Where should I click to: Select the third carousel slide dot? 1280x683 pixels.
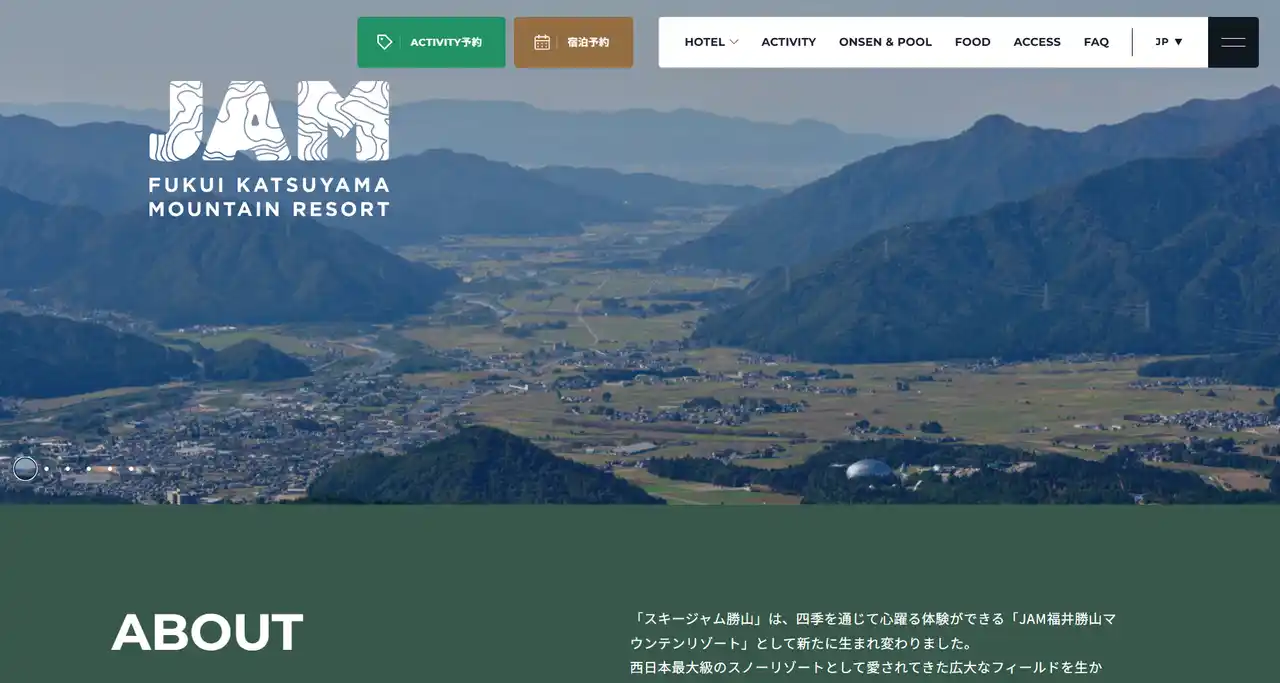pyautogui.click(x=67, y=468)
